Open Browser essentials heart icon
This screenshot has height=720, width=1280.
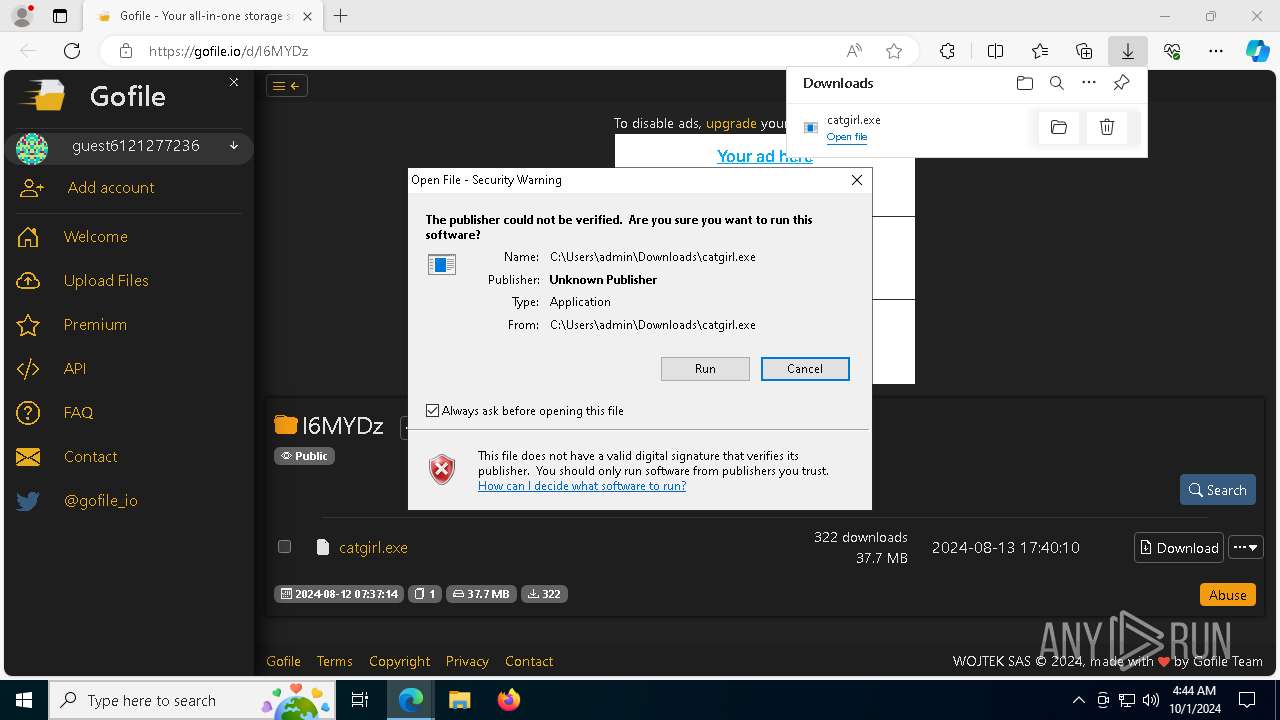[x=1172, y=51]
